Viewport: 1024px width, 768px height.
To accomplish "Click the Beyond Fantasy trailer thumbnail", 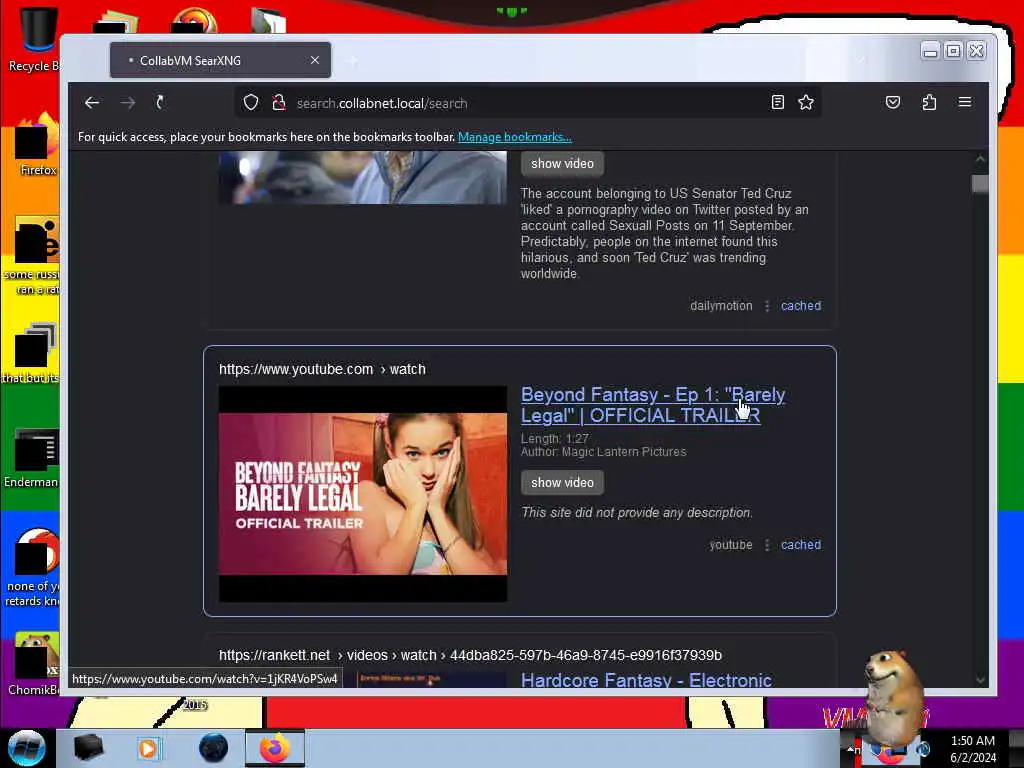I will 362,494.
